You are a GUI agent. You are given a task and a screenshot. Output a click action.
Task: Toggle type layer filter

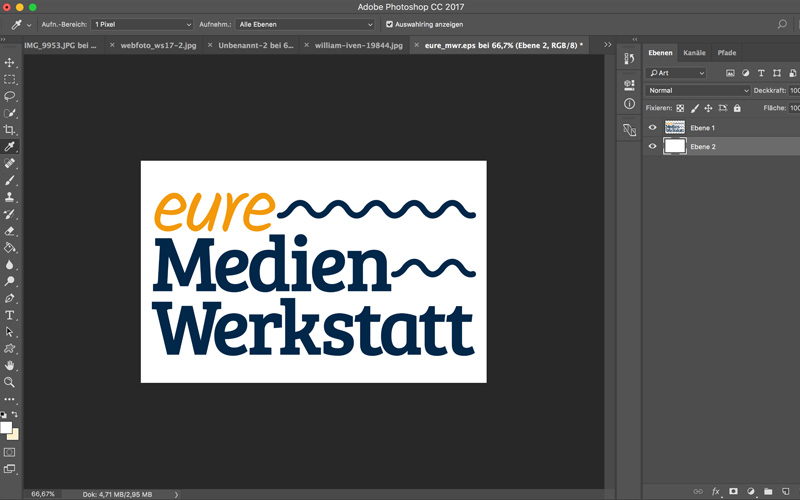761,73
